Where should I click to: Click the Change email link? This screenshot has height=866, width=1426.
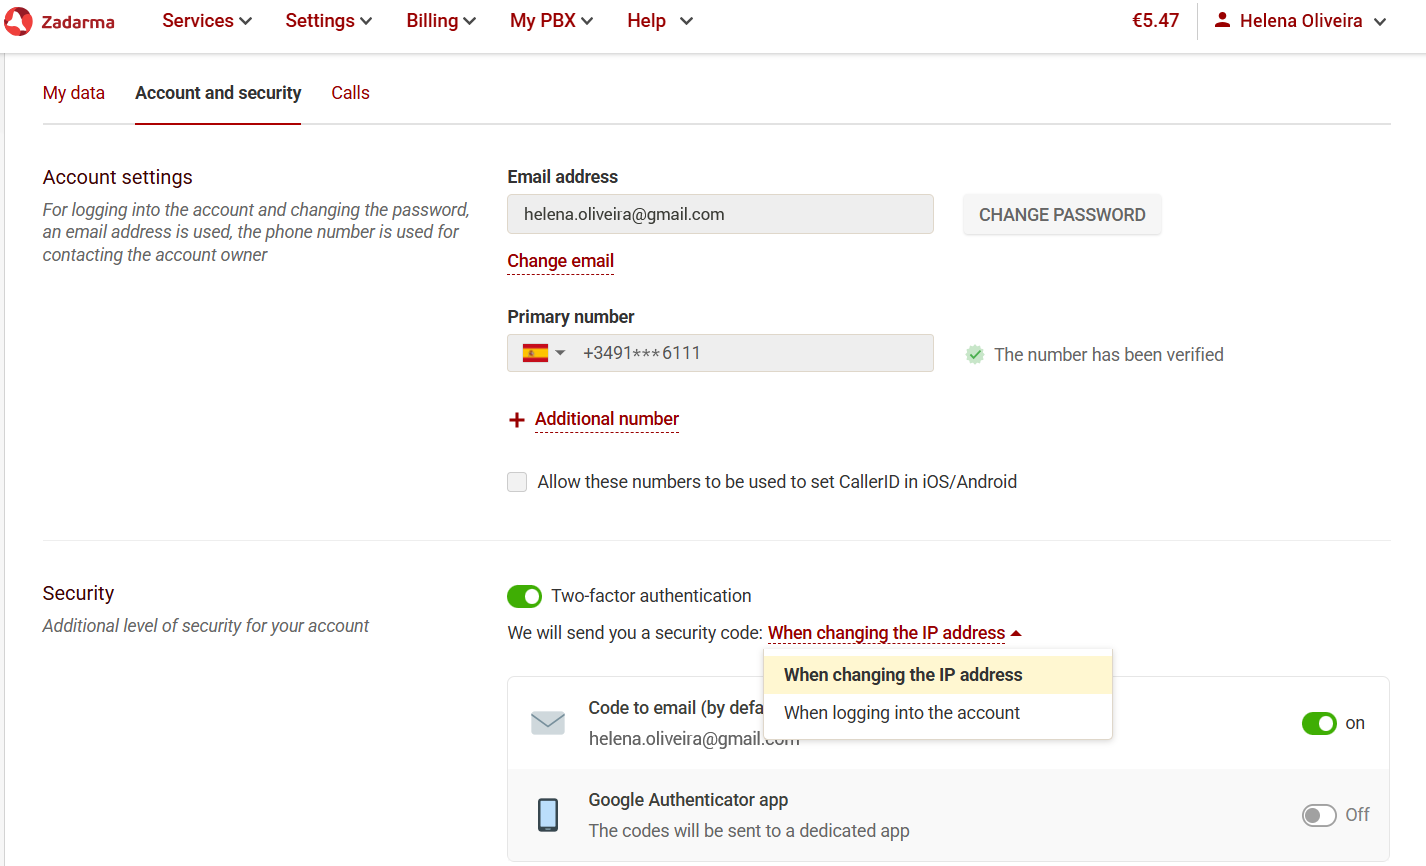coord(560,261)
